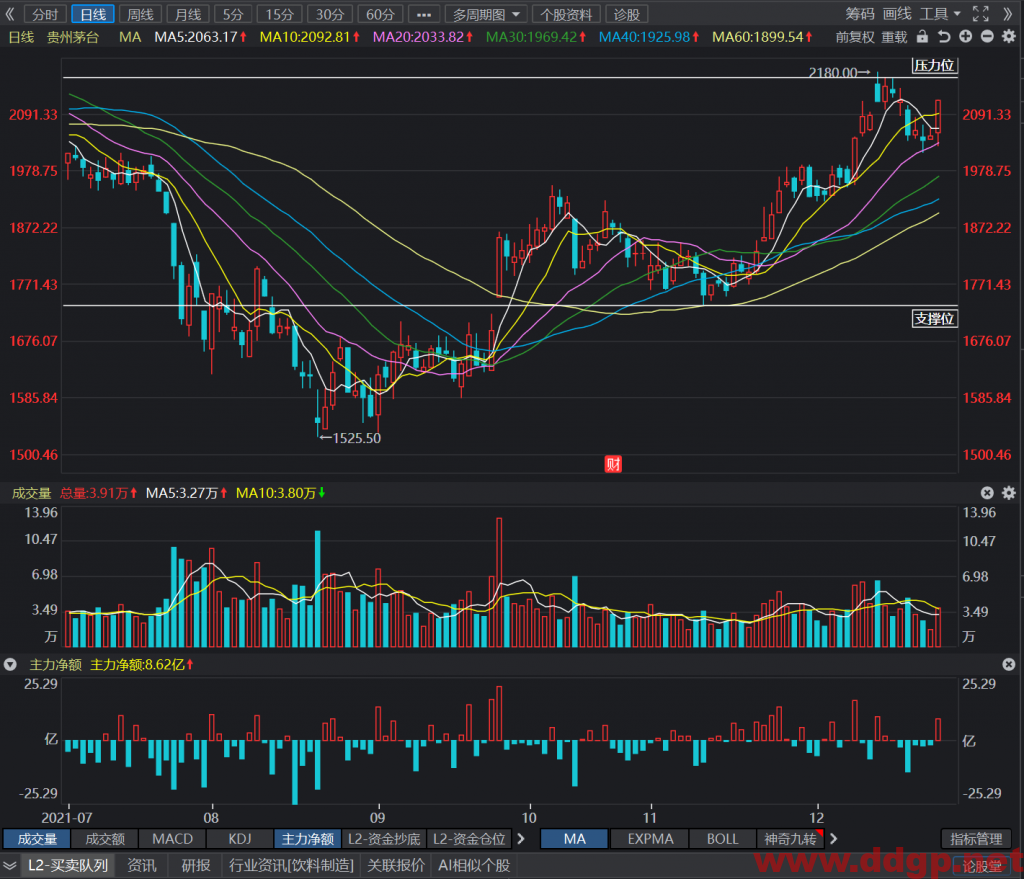Toggle fullscreen chart view icon
Viewport: 1024px width, 879px height.
(981, 14)
